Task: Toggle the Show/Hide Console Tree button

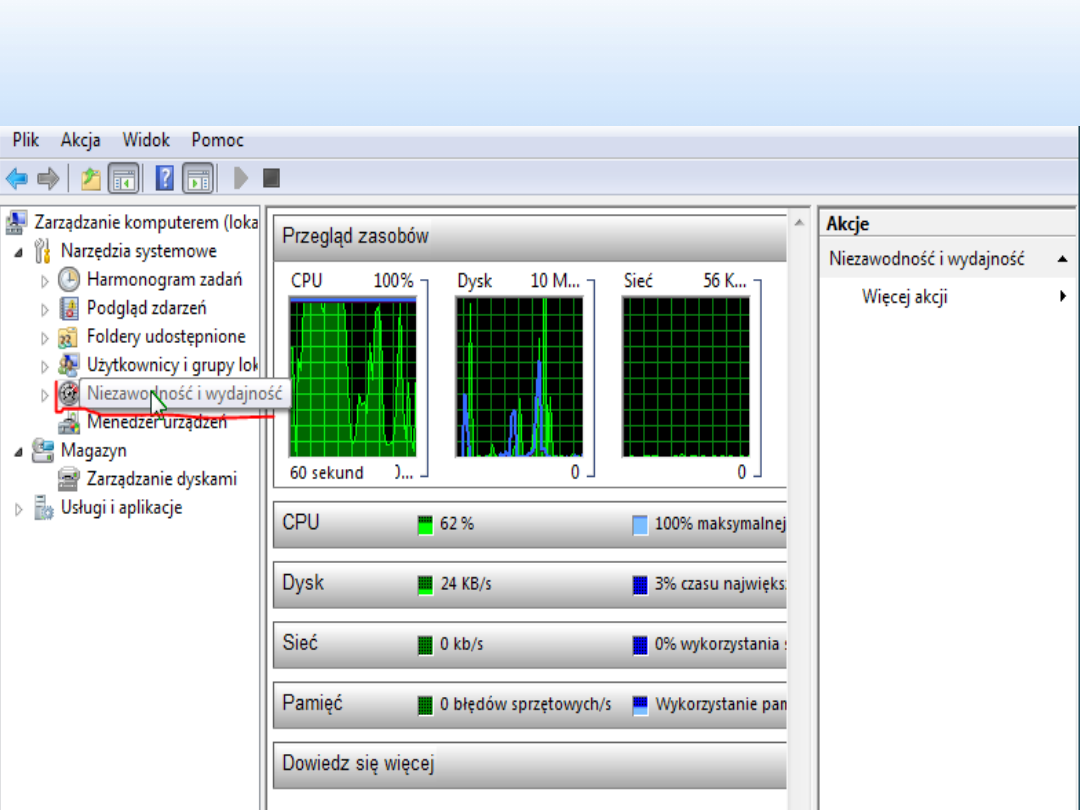Action: [x=123, y=179]
